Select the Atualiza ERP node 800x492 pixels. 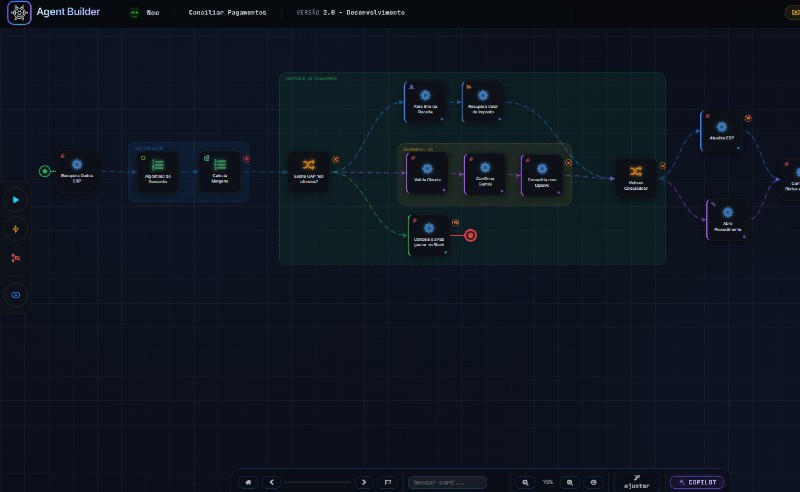coord(721,131)
